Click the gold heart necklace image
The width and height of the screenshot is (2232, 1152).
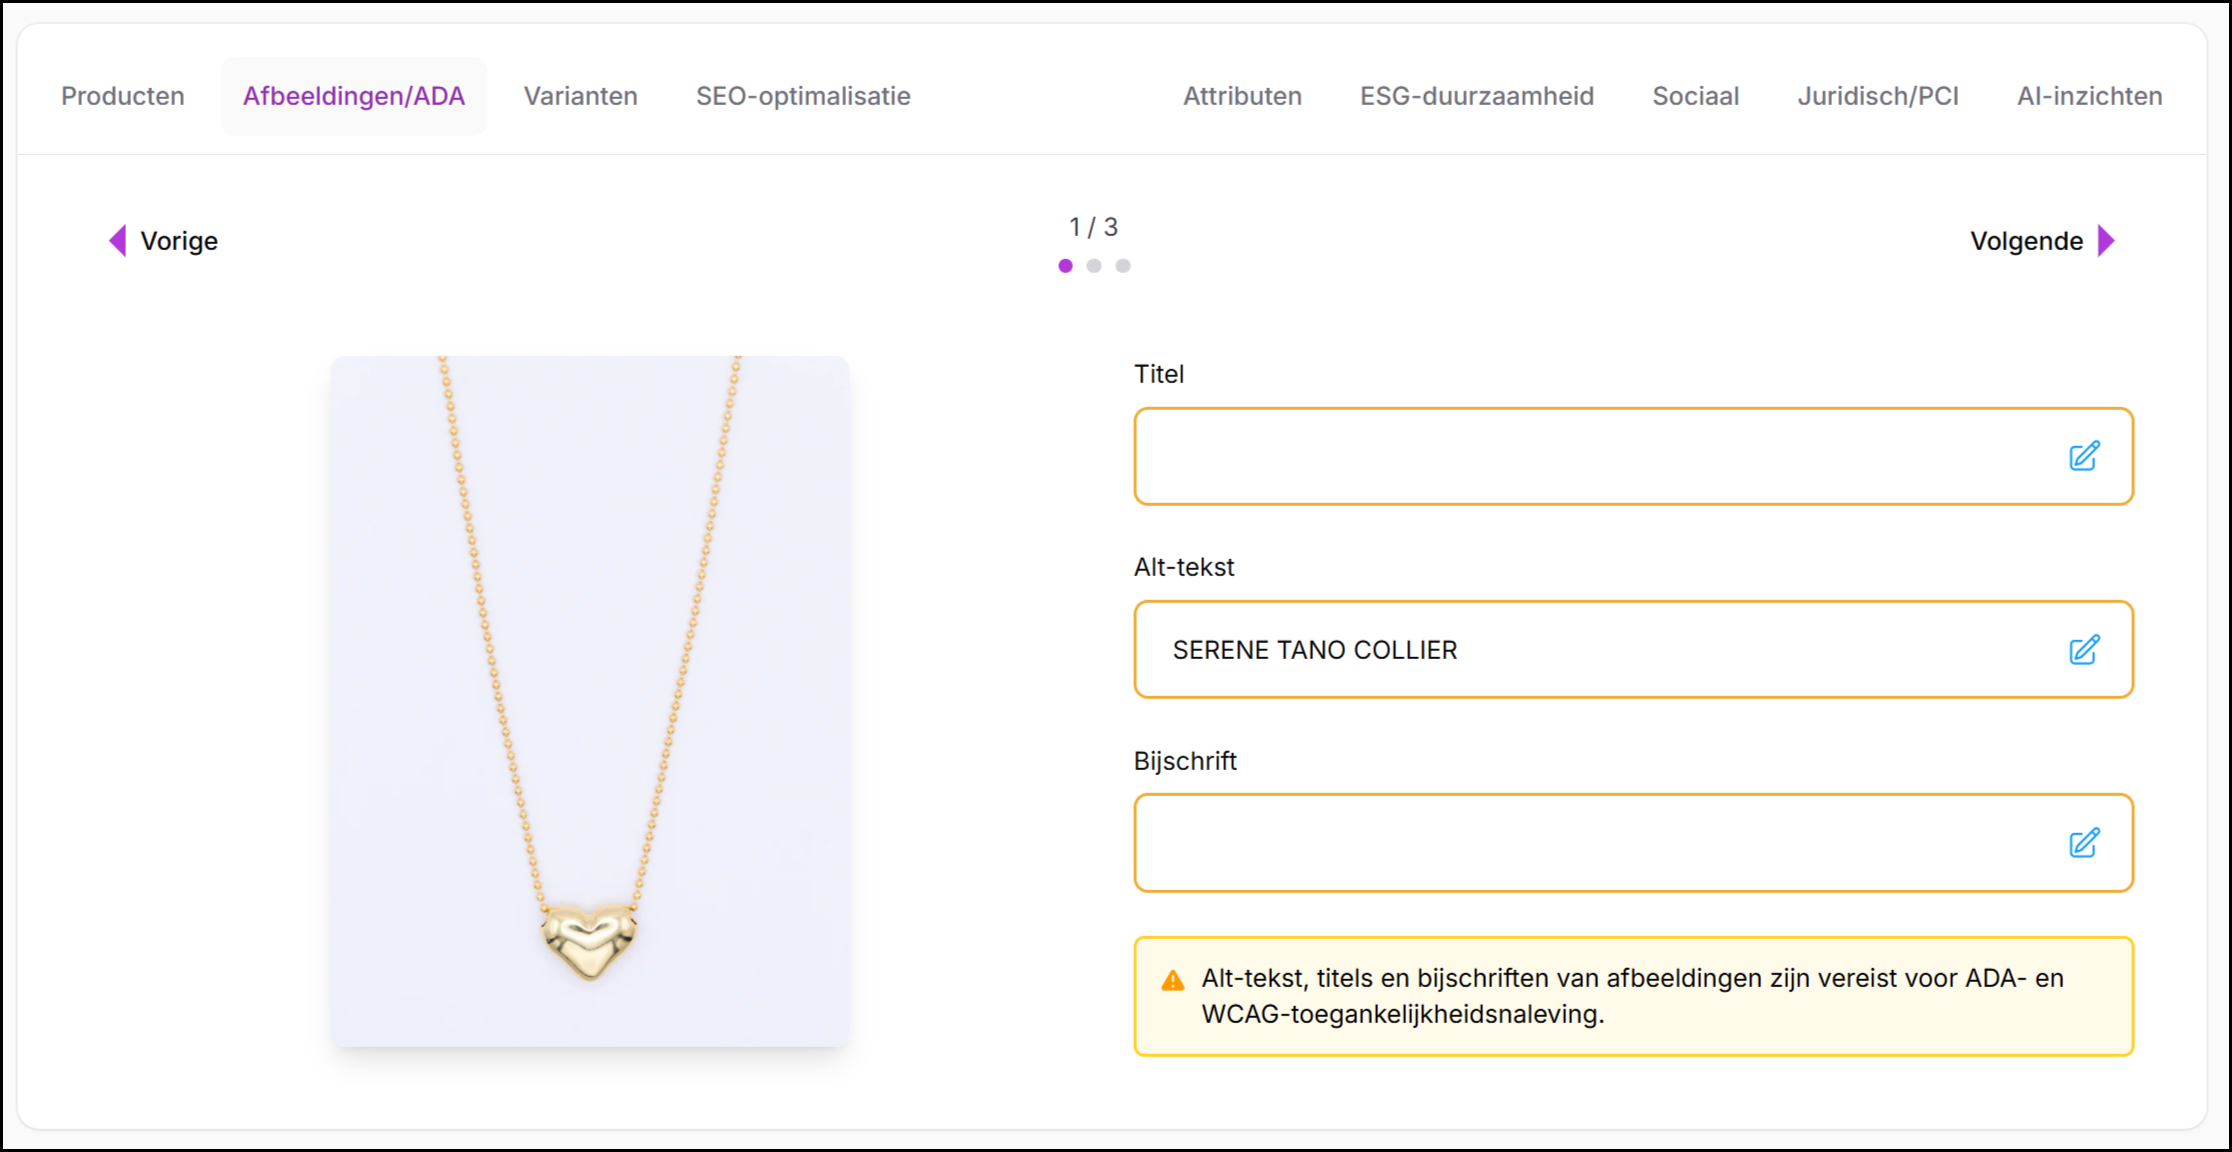click(590, 700)
